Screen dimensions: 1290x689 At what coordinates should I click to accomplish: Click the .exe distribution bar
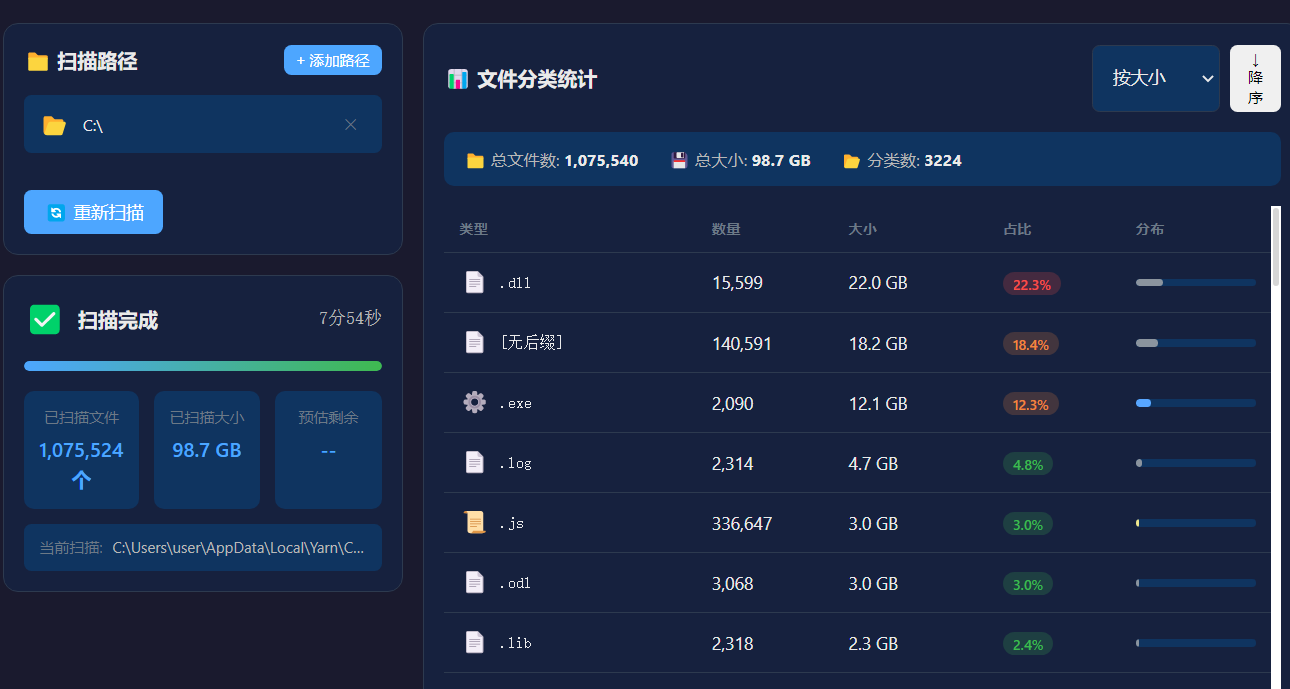1196,403
